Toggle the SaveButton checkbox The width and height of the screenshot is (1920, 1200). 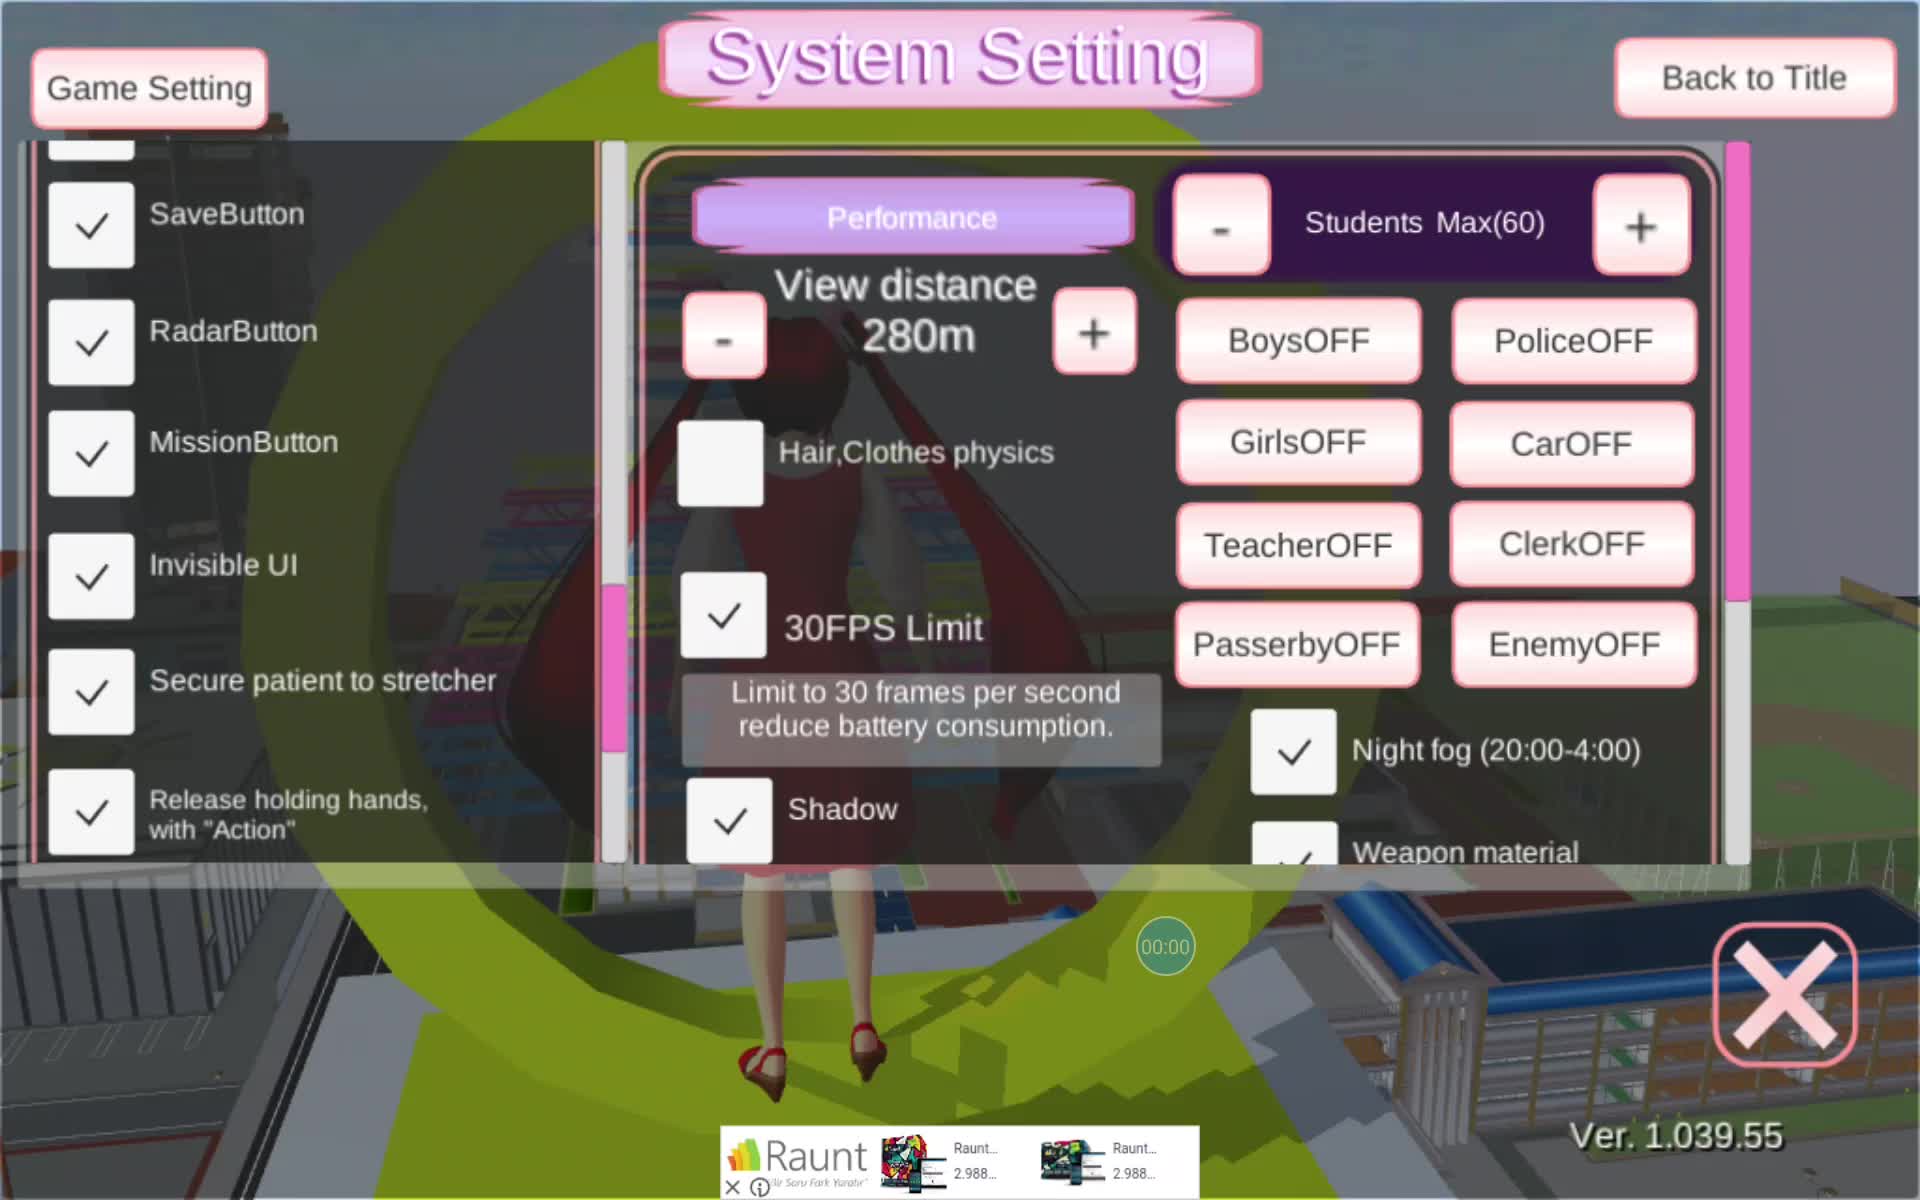91,225
